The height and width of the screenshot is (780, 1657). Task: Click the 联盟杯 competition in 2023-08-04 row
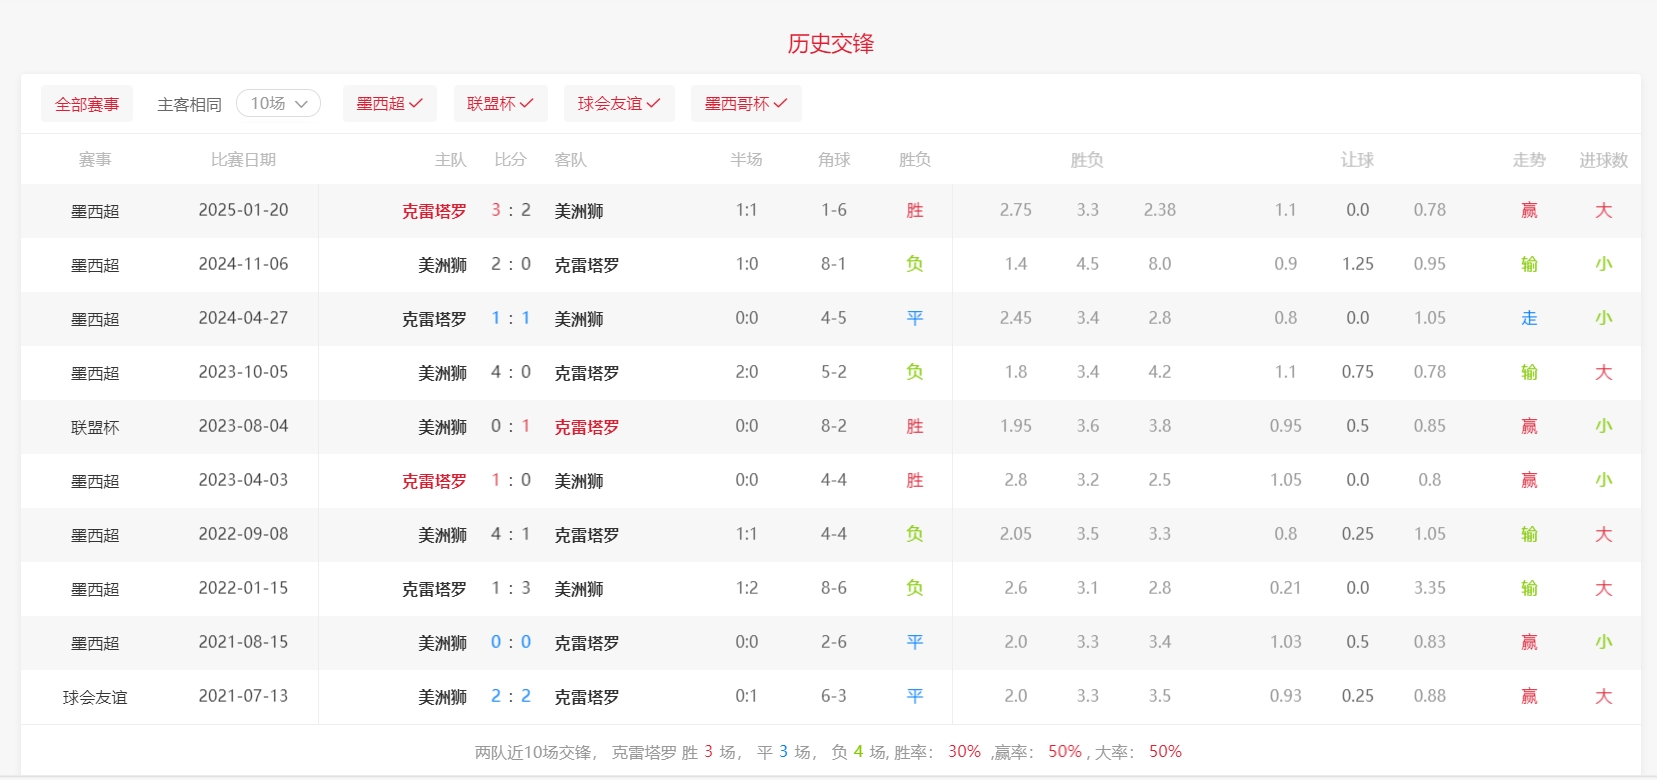pyautogui.click(x=95, y=427)
